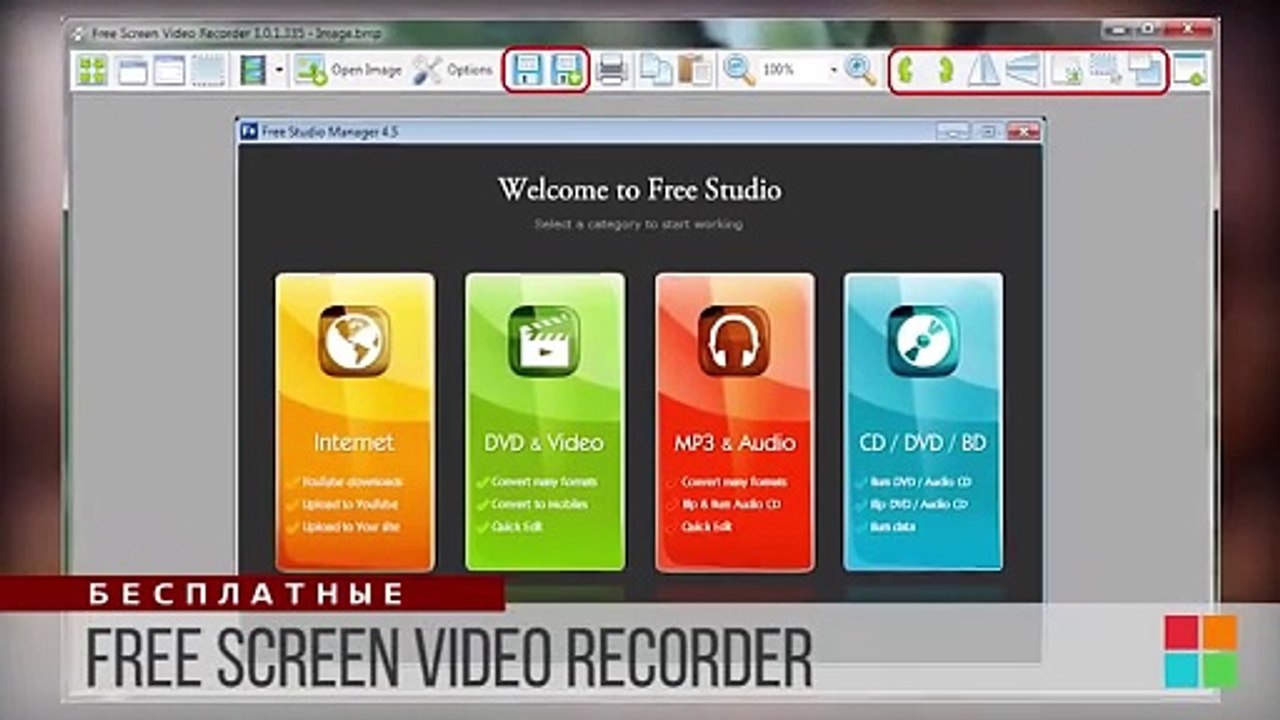Viewport: 1280px width, 720px height.
Task: Click 'Burn DVD / Audio CD' text
Action: 920,482
